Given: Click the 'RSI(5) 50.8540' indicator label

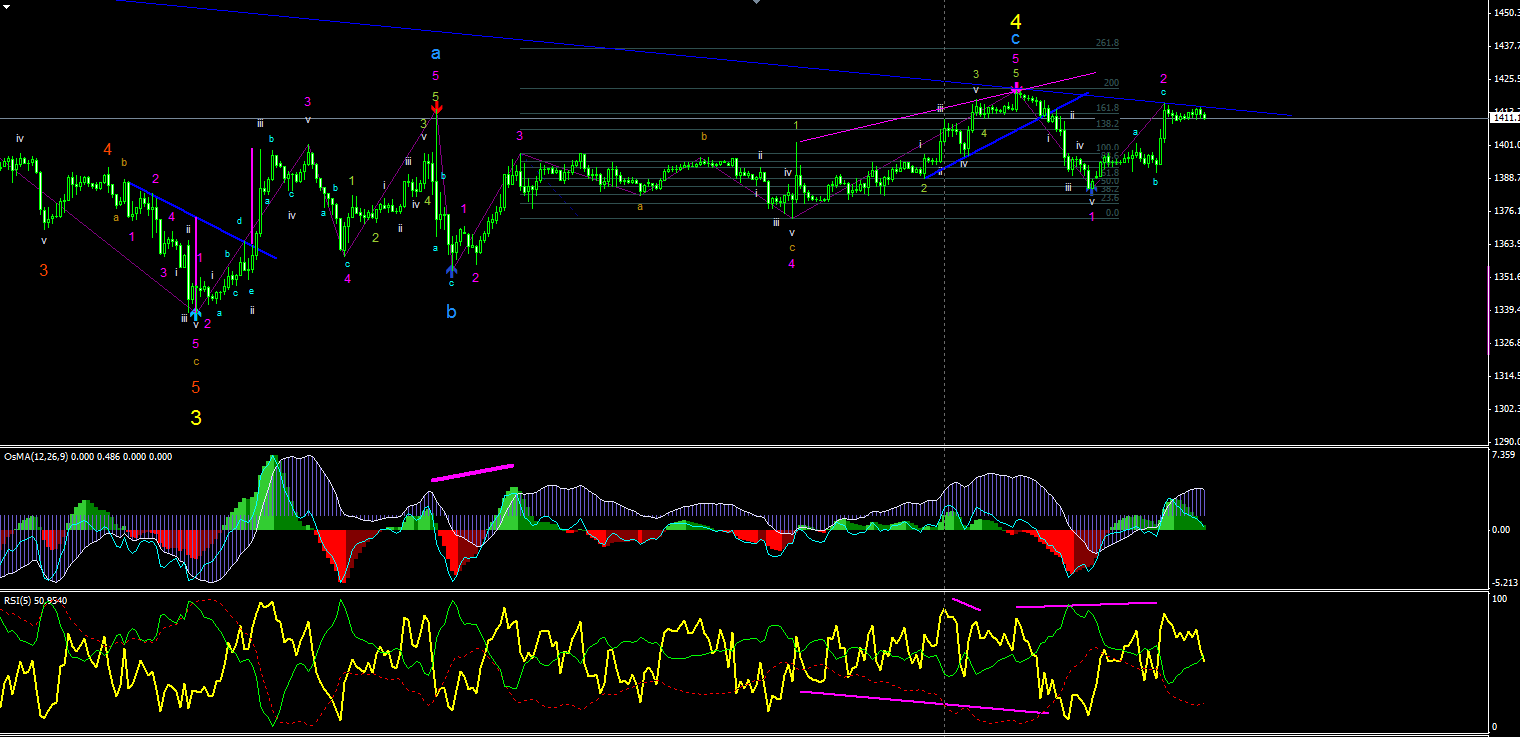Looking at the screenshot, I should click(38, 600).
